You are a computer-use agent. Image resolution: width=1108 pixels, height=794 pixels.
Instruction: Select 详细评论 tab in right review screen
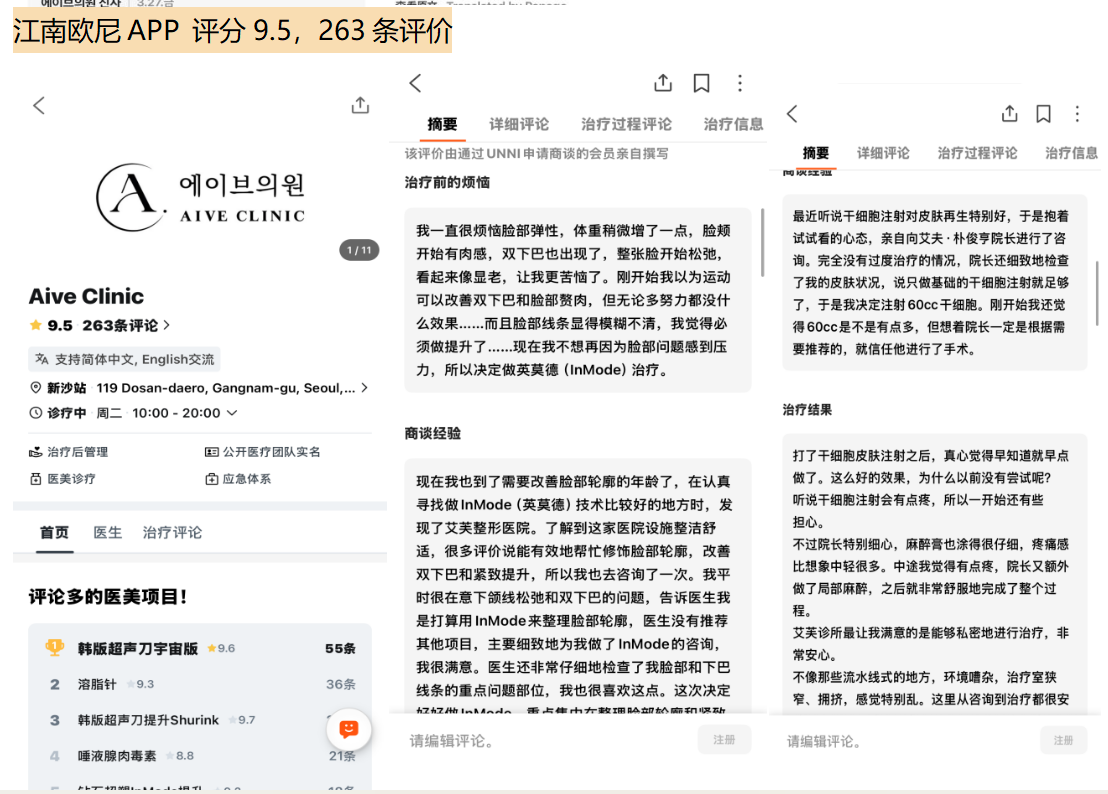883,153
